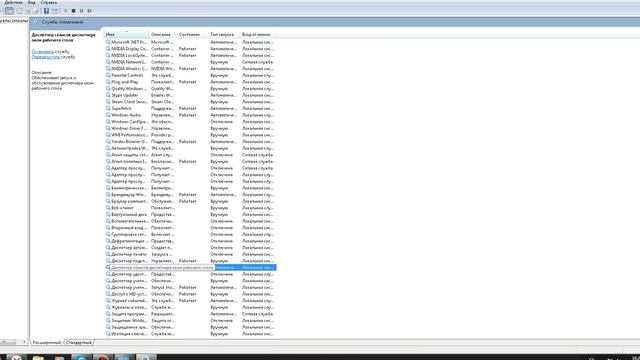Click the Start Service play icon
Screen dimensions: 640x360
click(66, 11)
